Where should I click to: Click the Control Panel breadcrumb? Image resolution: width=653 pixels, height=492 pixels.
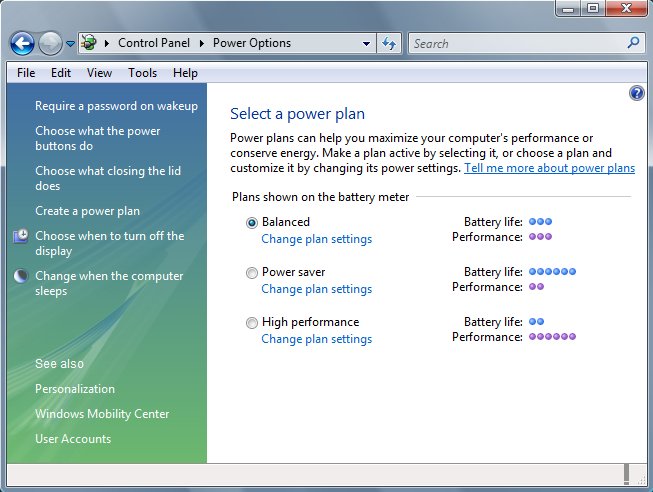pos(154,43)
